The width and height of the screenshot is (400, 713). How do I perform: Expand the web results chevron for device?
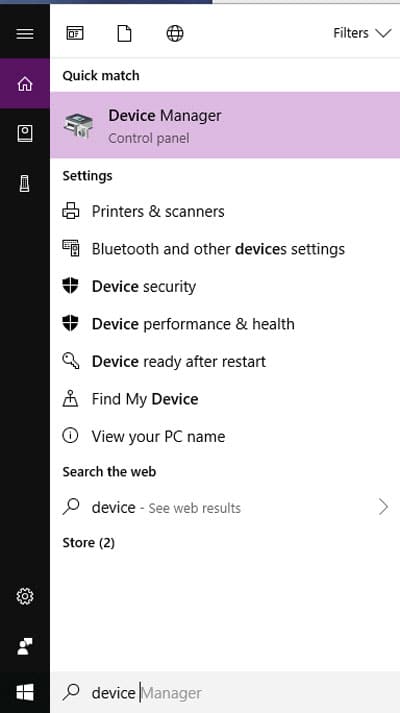[x=384, y=507]
